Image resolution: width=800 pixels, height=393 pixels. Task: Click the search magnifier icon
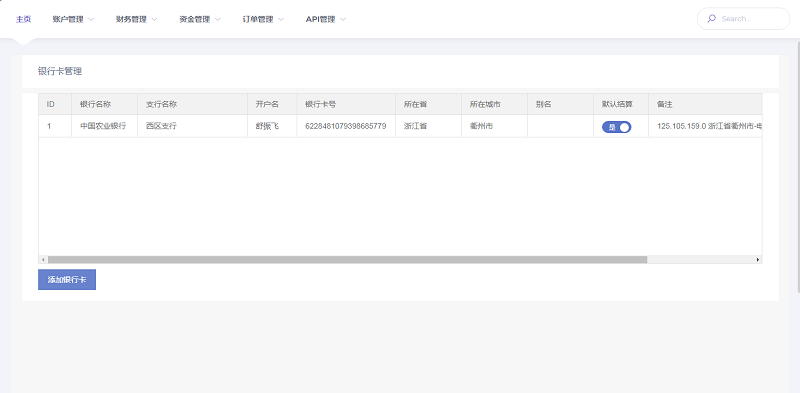click(x=712, y=19)
